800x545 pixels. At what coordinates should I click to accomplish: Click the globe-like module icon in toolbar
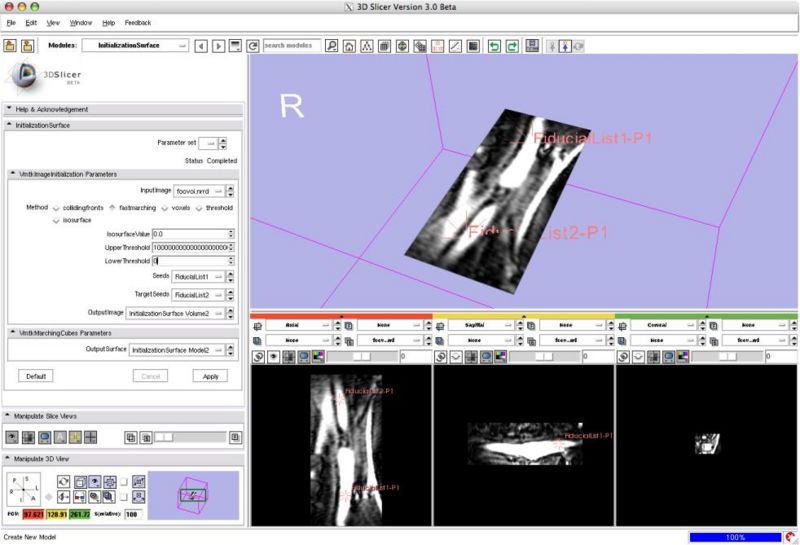(402, 46)
